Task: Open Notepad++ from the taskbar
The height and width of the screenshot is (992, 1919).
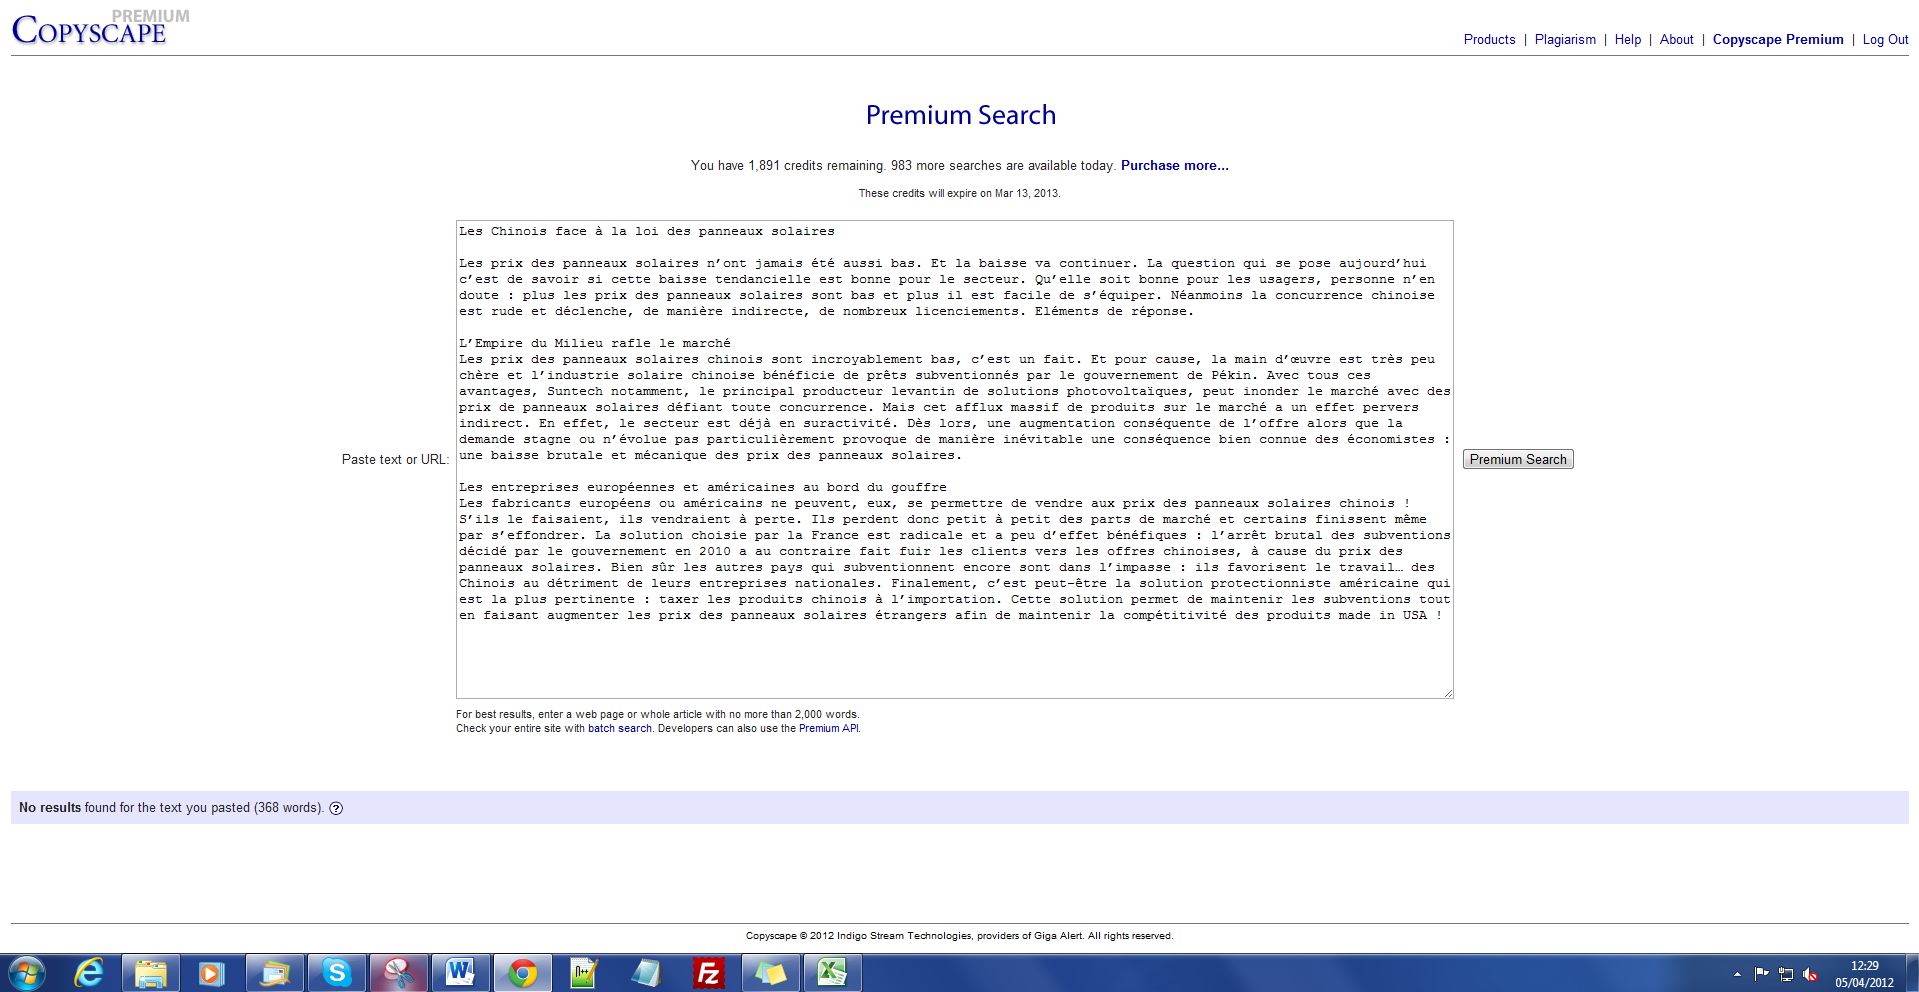Action: coord(584,972)
